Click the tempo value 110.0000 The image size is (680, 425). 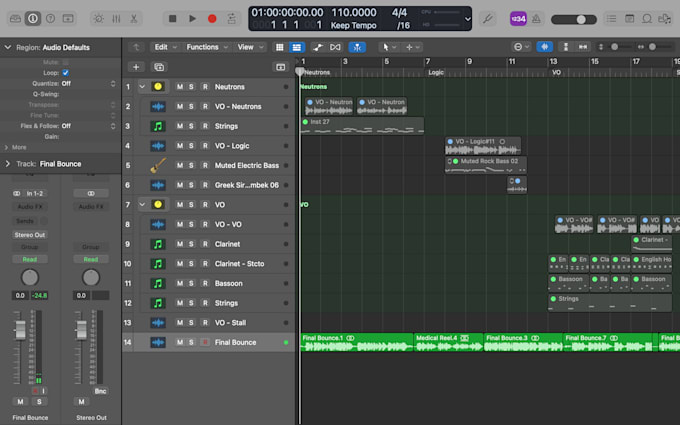coord(354,13)
